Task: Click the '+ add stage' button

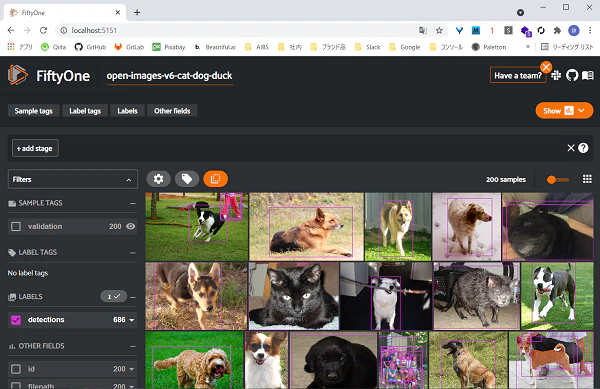Action: pyautogui.click(x=35, y=148)
